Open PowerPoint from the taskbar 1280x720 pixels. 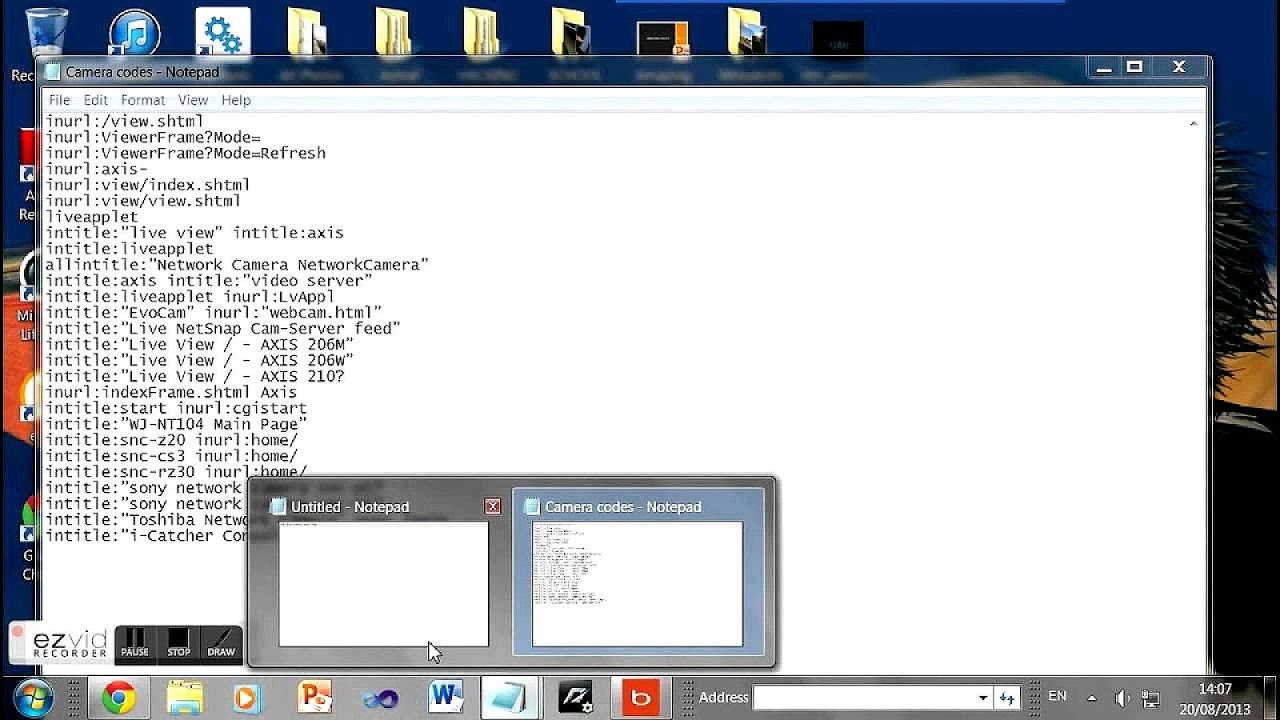314,698
